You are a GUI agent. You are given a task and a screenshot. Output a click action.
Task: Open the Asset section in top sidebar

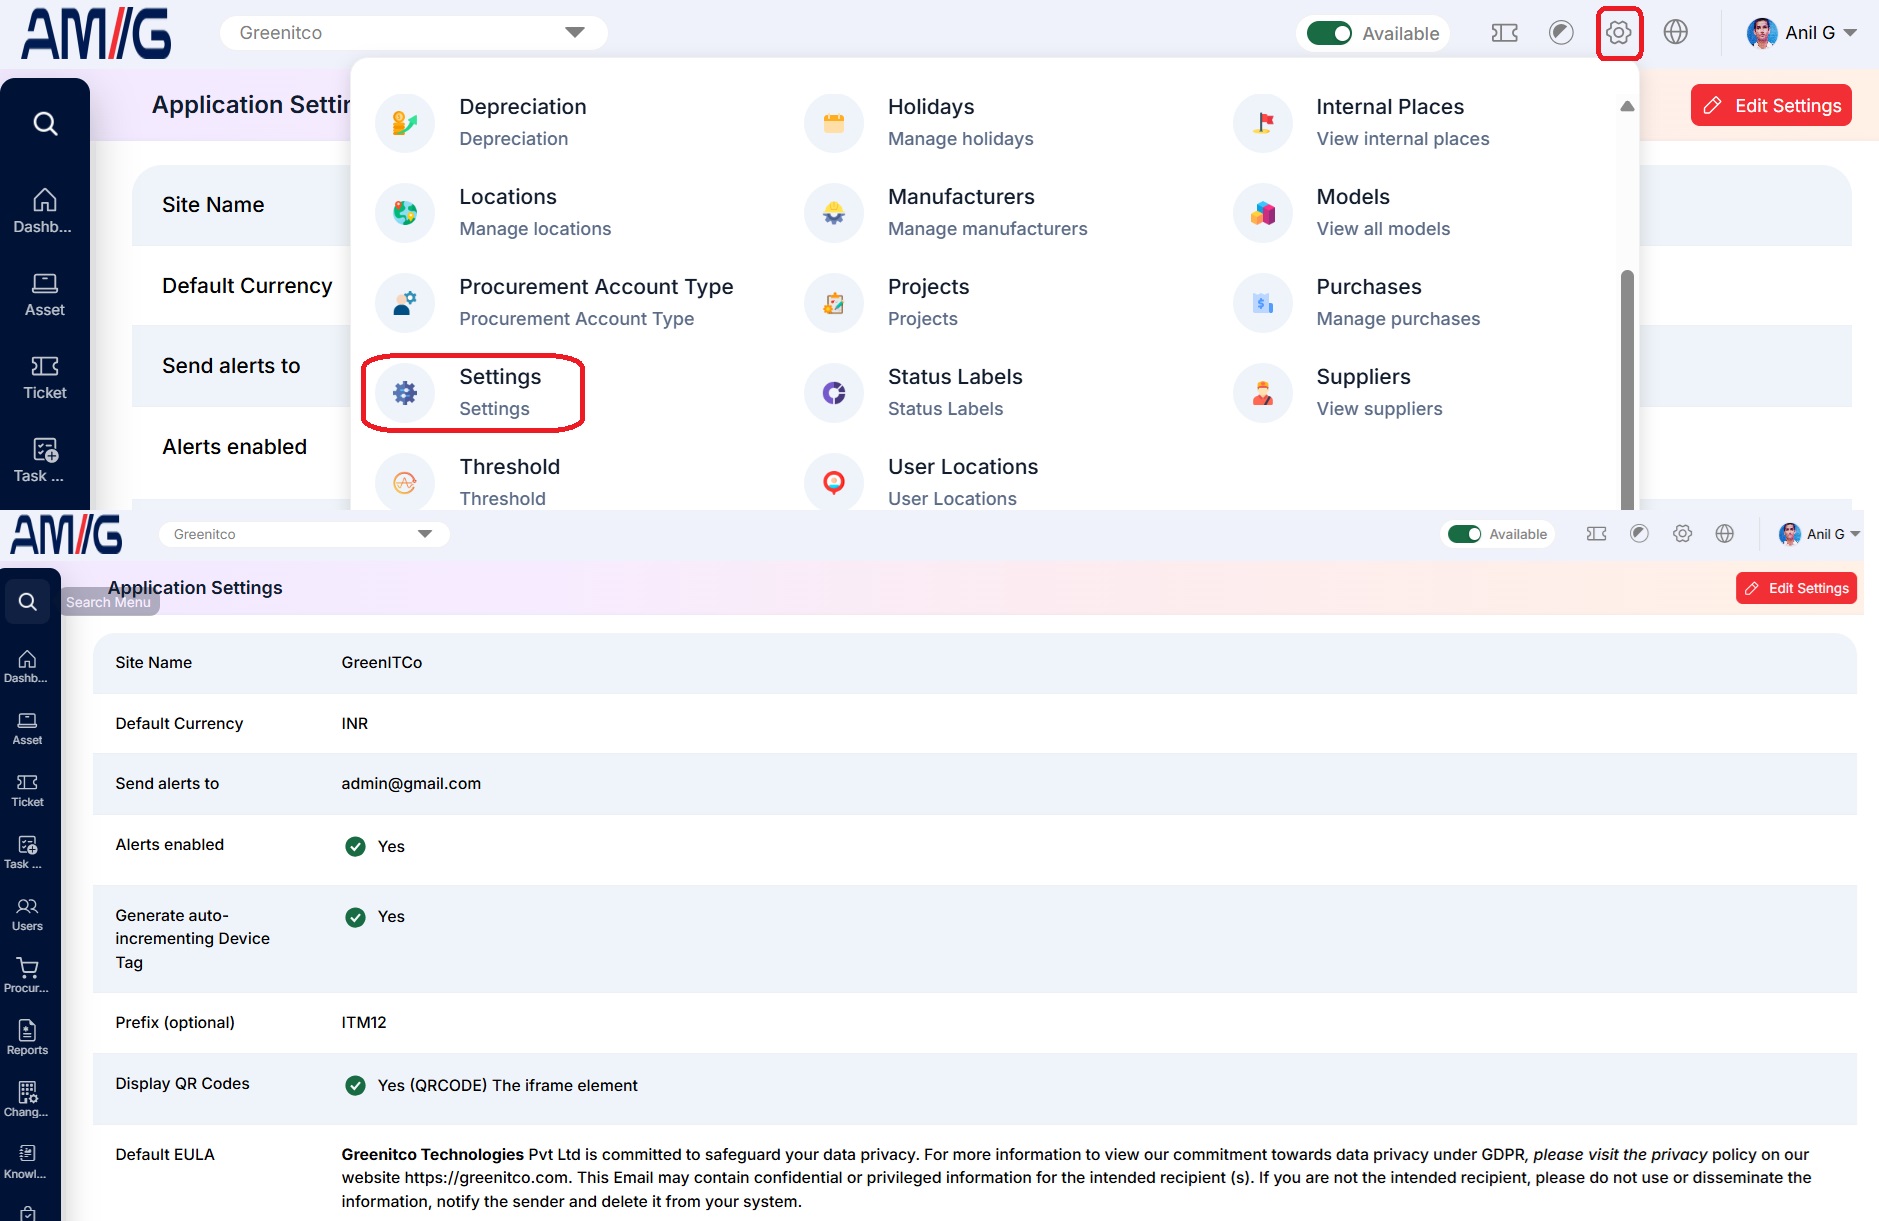[x=45, y=295]
